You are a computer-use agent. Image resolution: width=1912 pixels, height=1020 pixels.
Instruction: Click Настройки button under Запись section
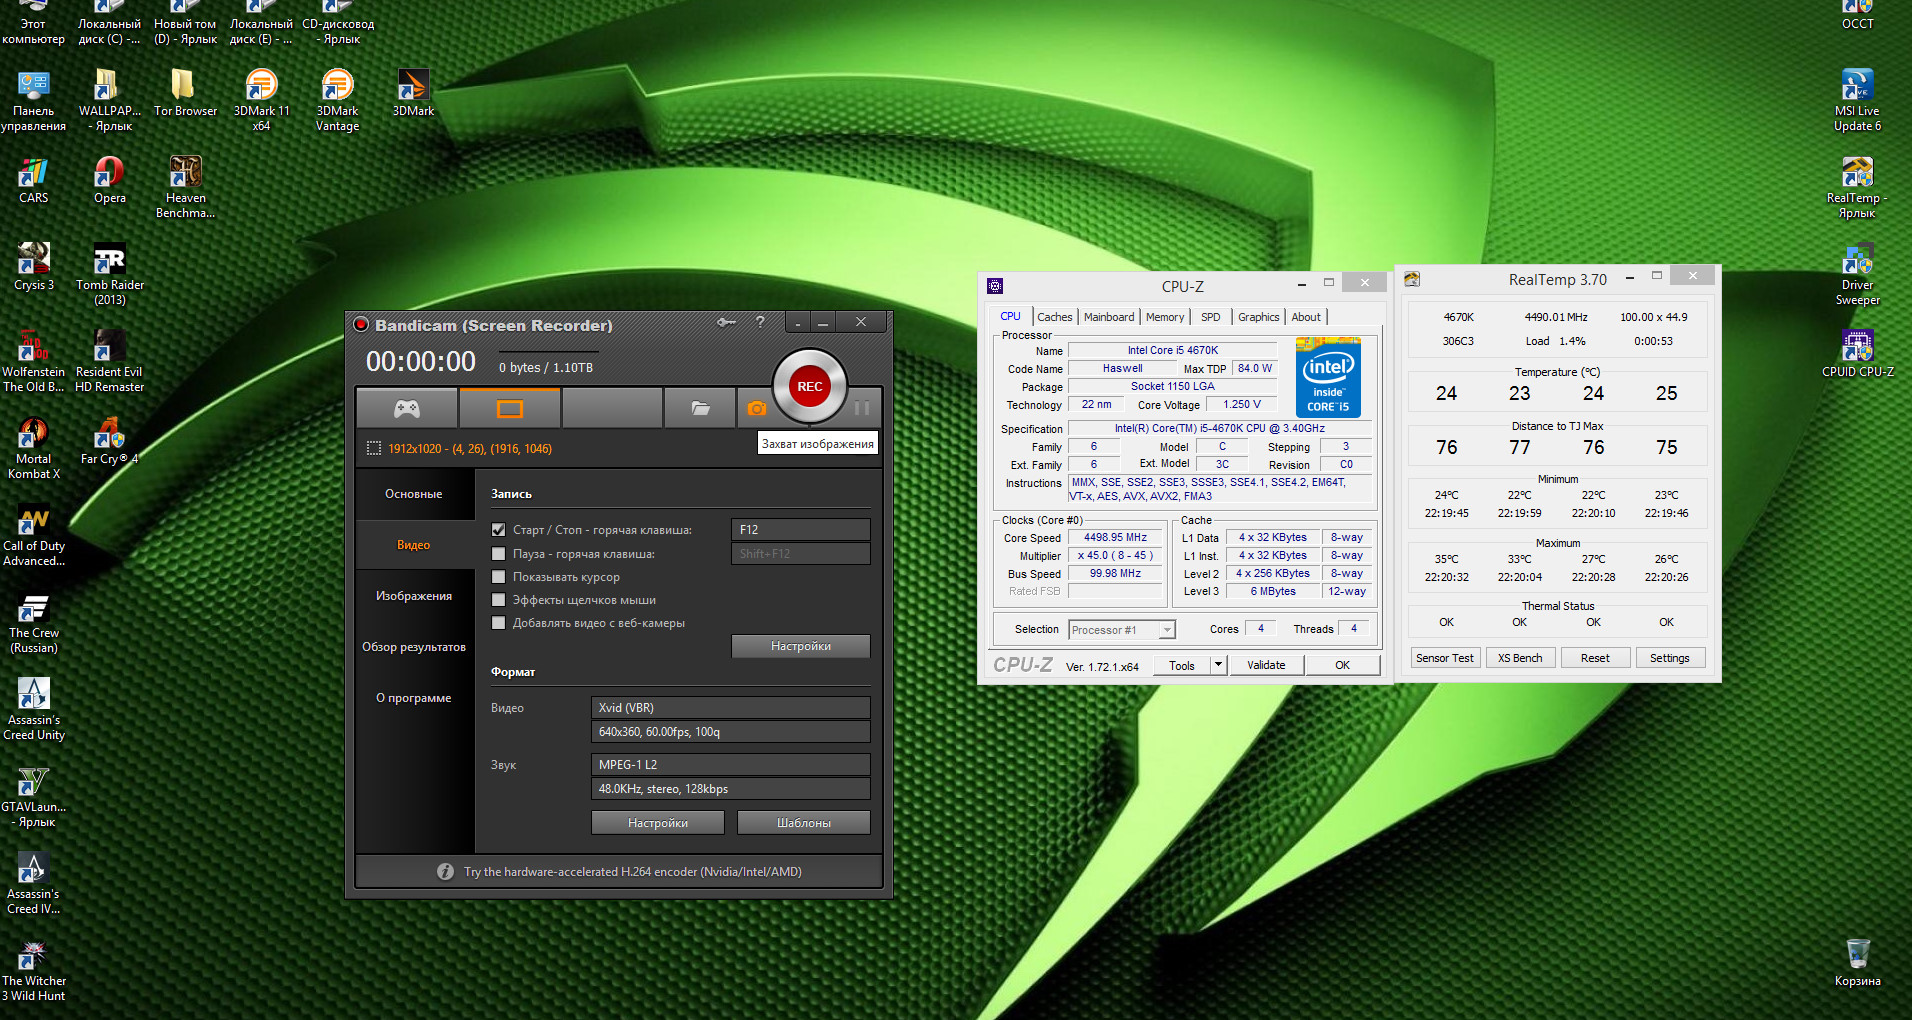[801, 646]
